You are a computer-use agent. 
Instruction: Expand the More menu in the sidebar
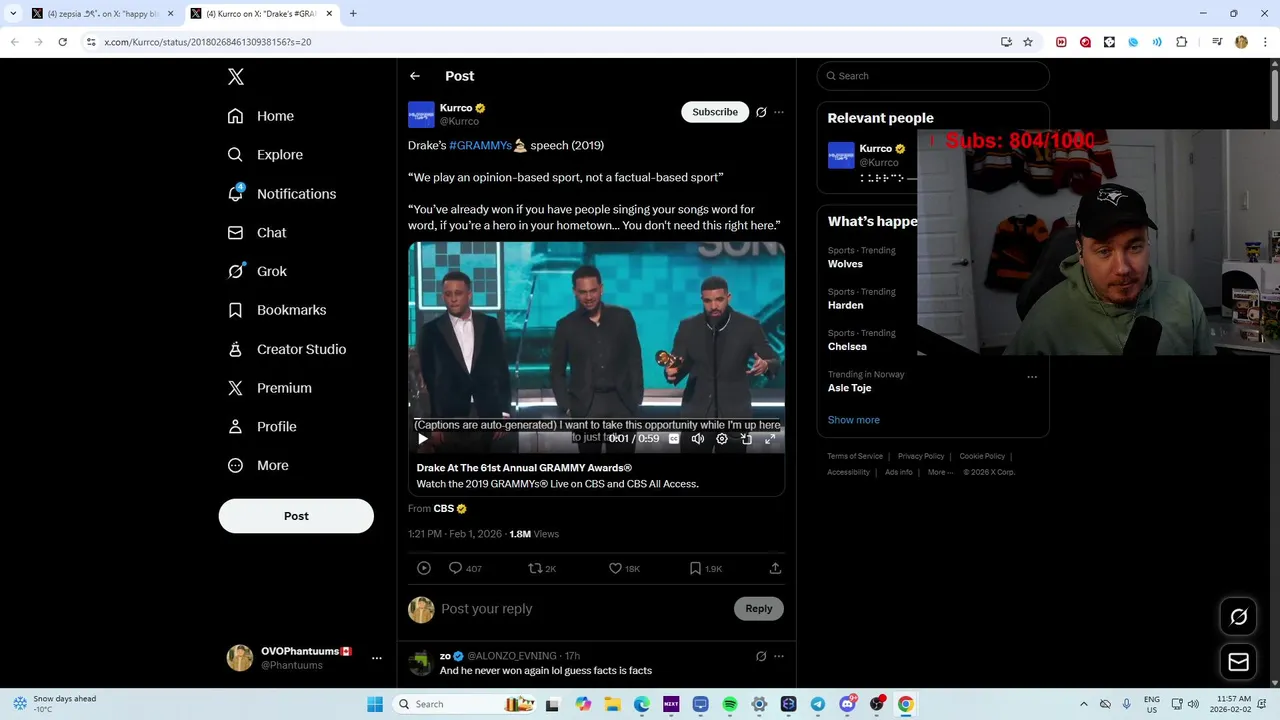(x=258, y=466)
